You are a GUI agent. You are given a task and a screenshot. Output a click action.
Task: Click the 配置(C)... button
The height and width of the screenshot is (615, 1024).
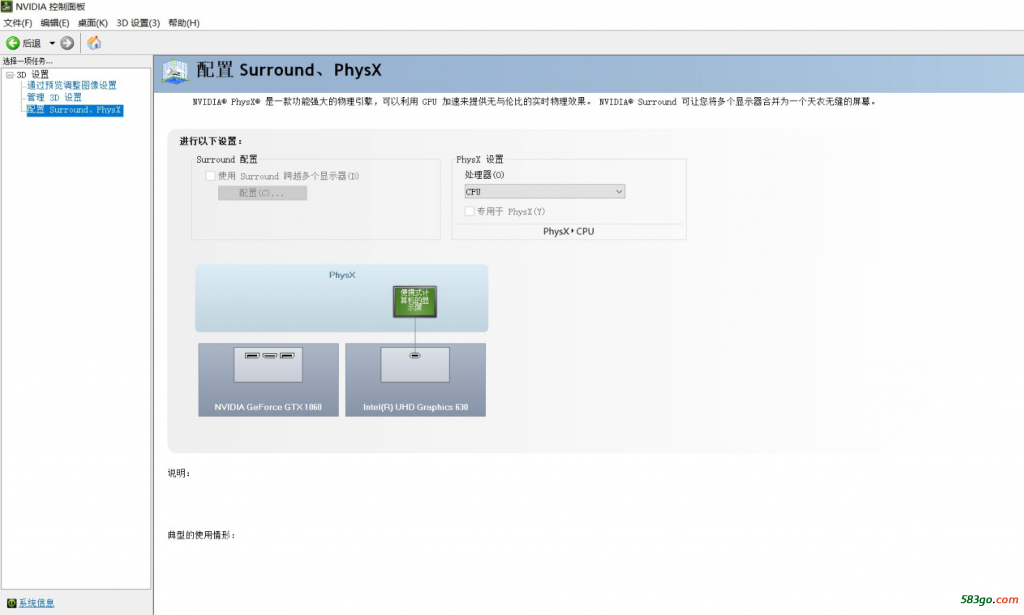(263, 193)
